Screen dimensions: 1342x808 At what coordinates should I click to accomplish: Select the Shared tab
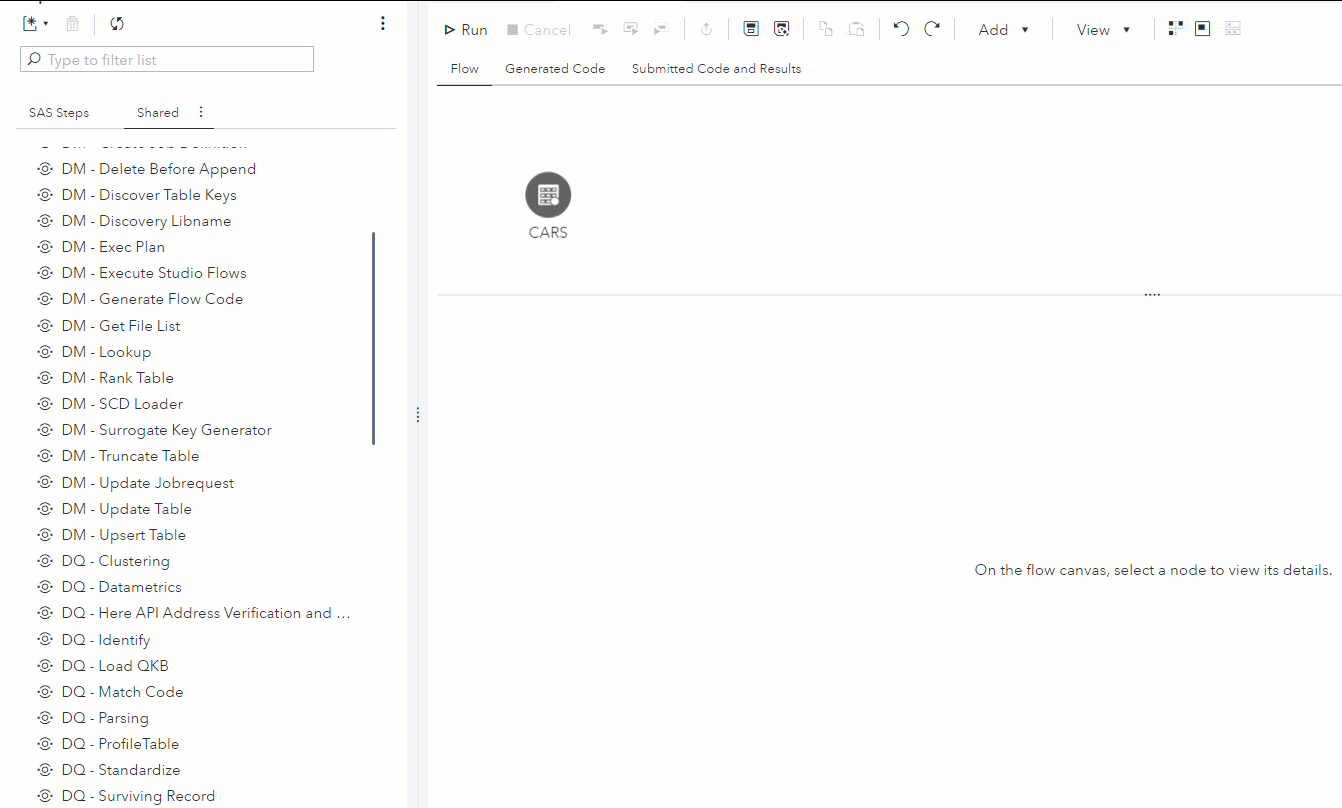[x=158, y=113]
